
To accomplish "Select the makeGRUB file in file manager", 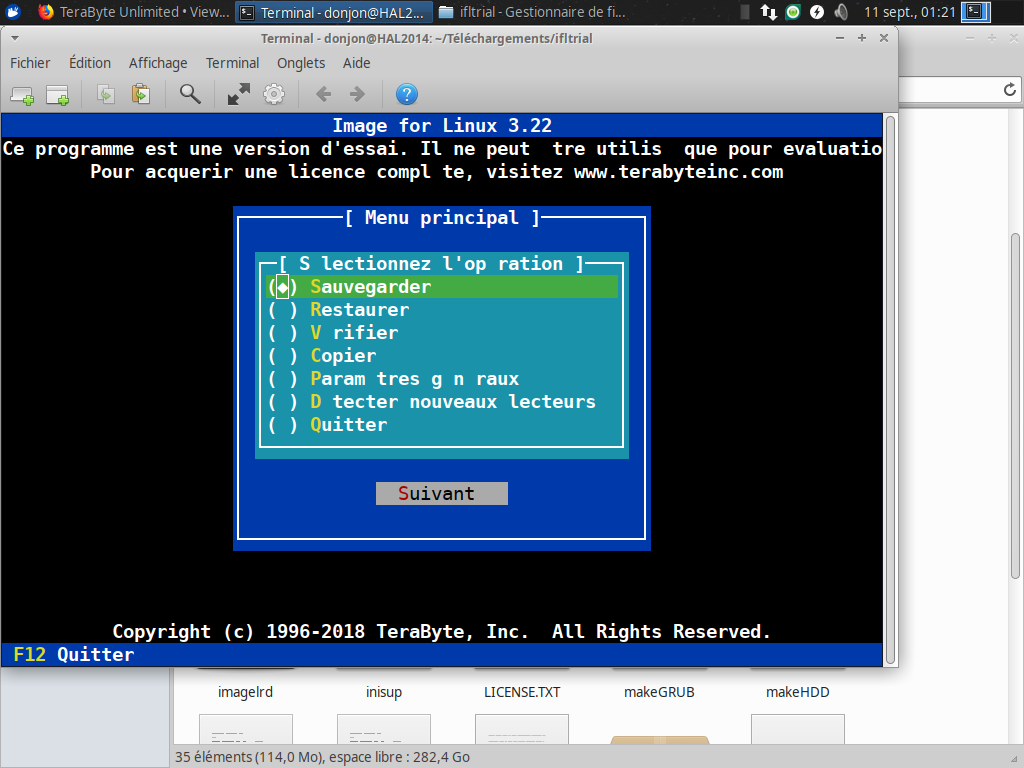I will tap(659, 692).
